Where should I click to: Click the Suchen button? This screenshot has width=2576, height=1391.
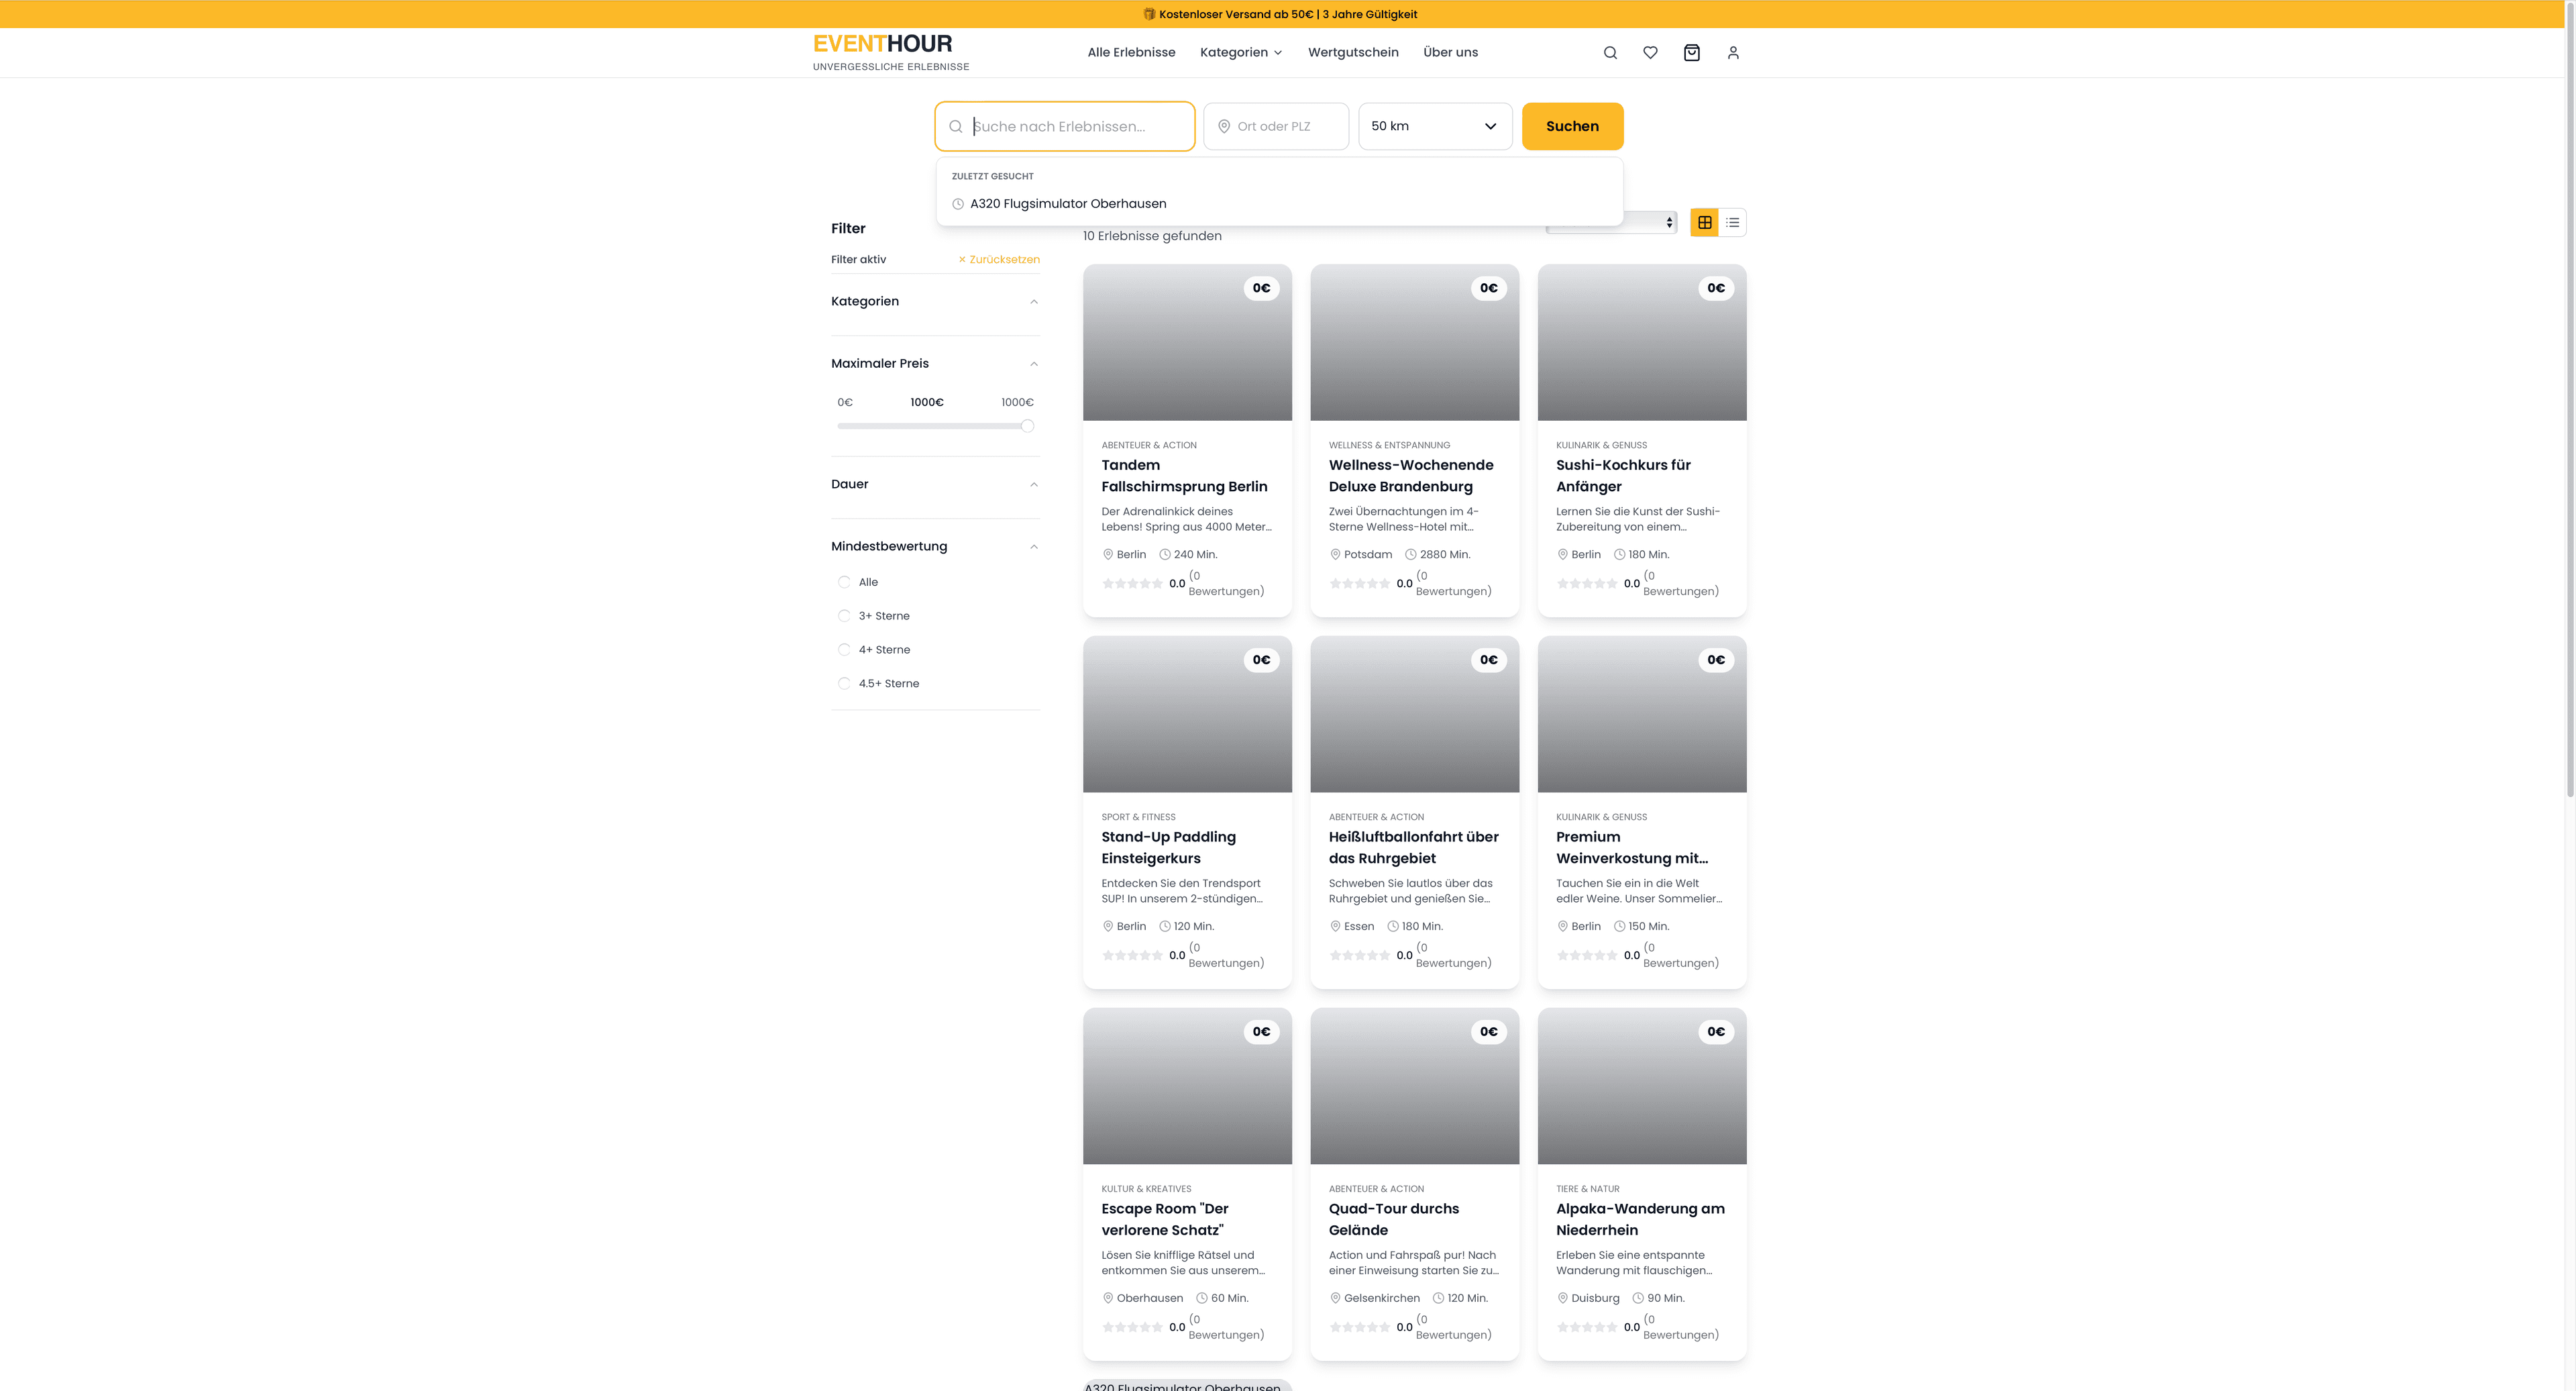[x=1572, y=126]
